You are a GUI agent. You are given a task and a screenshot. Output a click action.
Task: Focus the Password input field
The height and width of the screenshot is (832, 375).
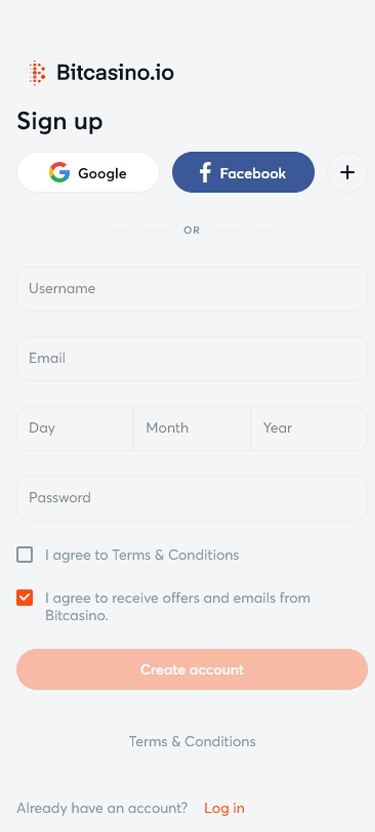pyautogui.click(x=192, y=498)
